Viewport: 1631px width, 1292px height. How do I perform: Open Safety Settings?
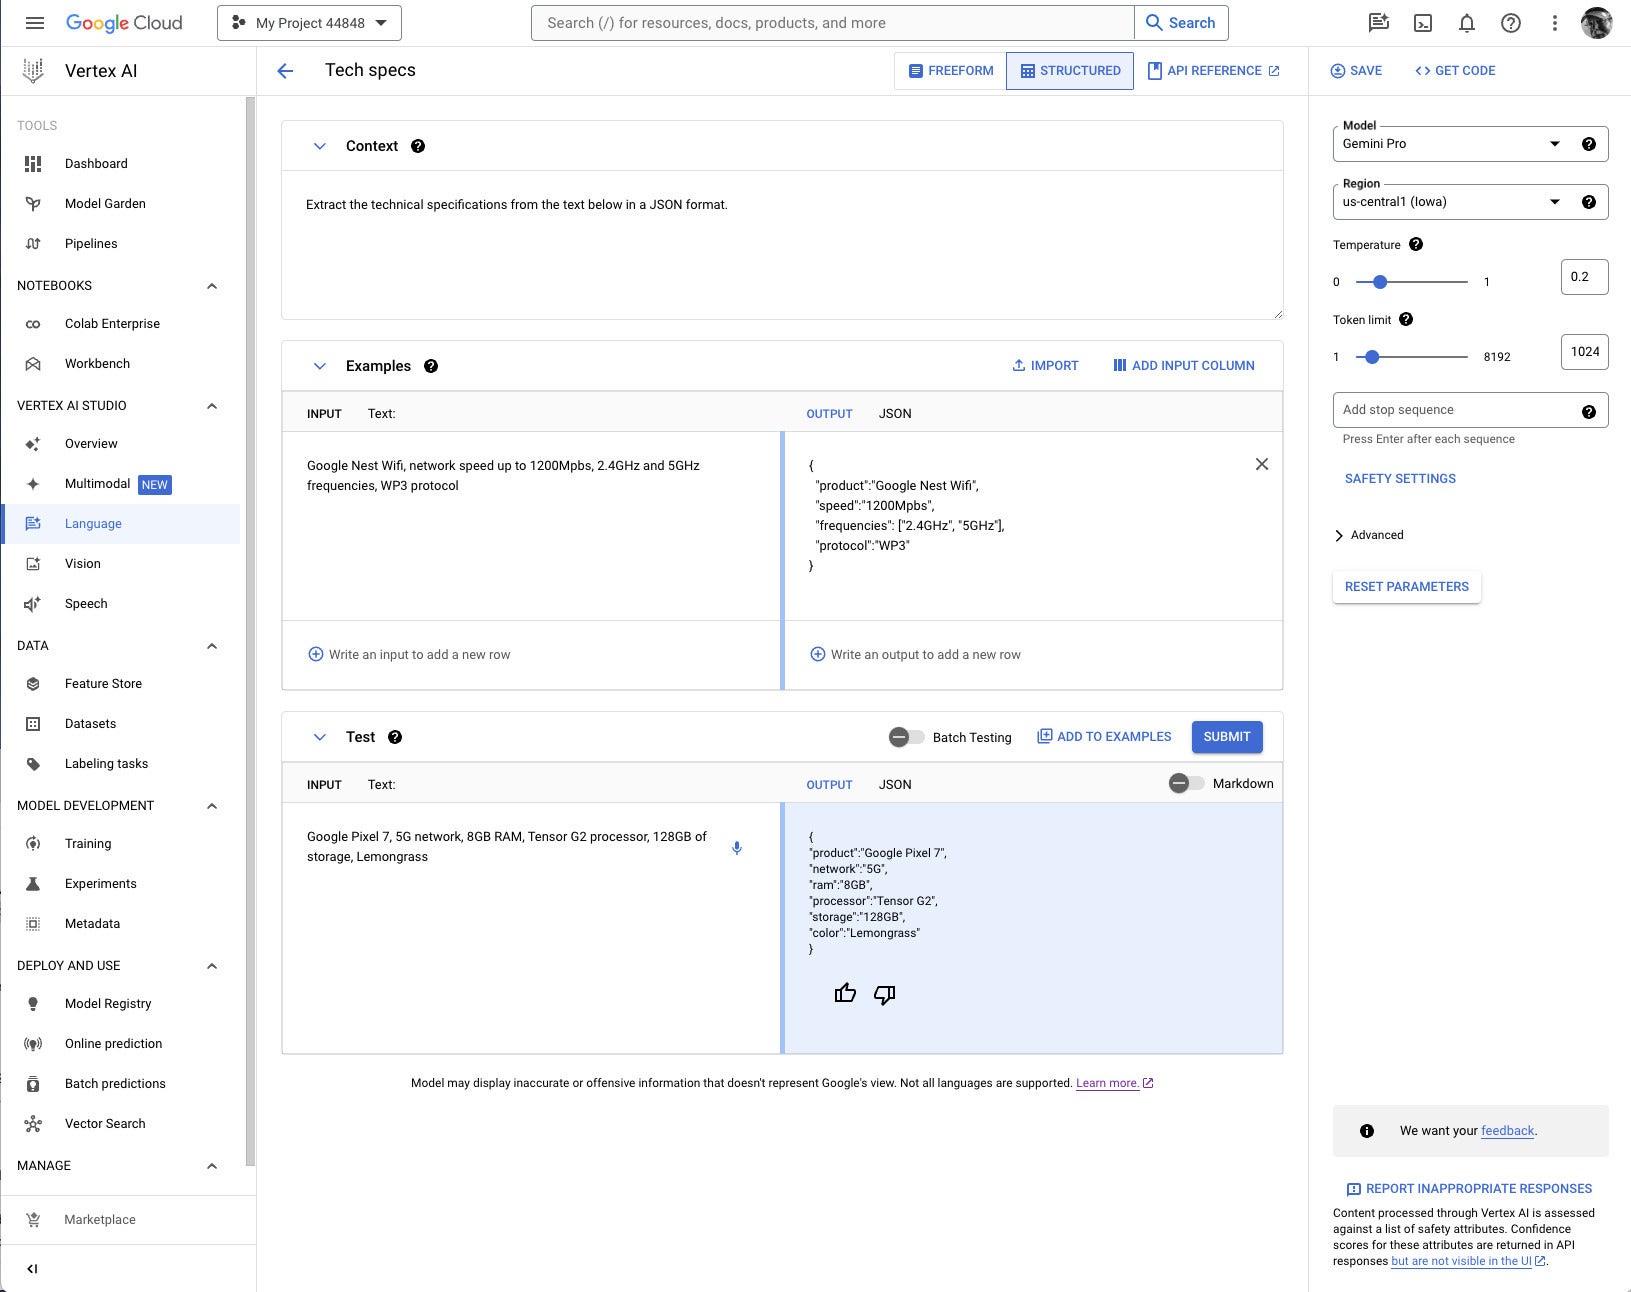1400,479
